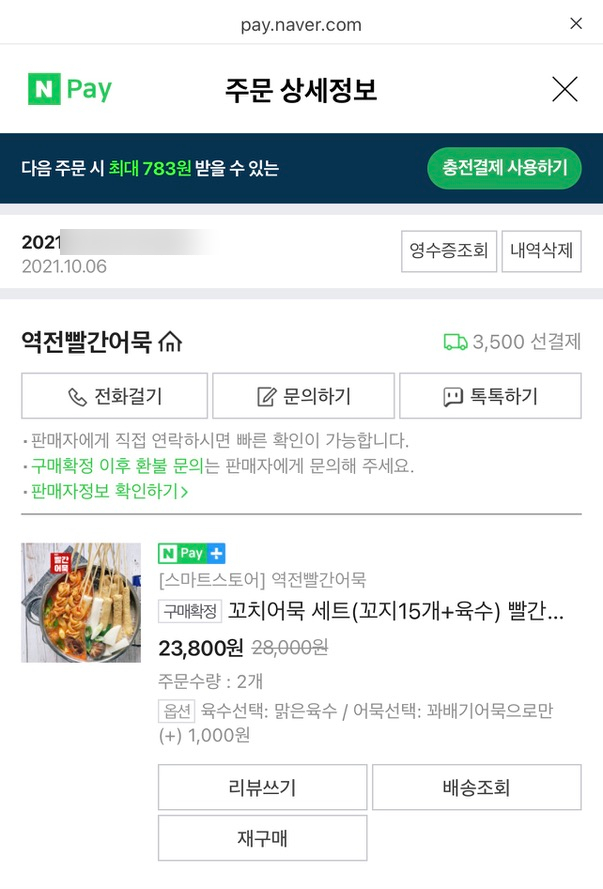Open the fish cake product thumbnail
The image size is (603, 889).
click(x=81, y=603)
